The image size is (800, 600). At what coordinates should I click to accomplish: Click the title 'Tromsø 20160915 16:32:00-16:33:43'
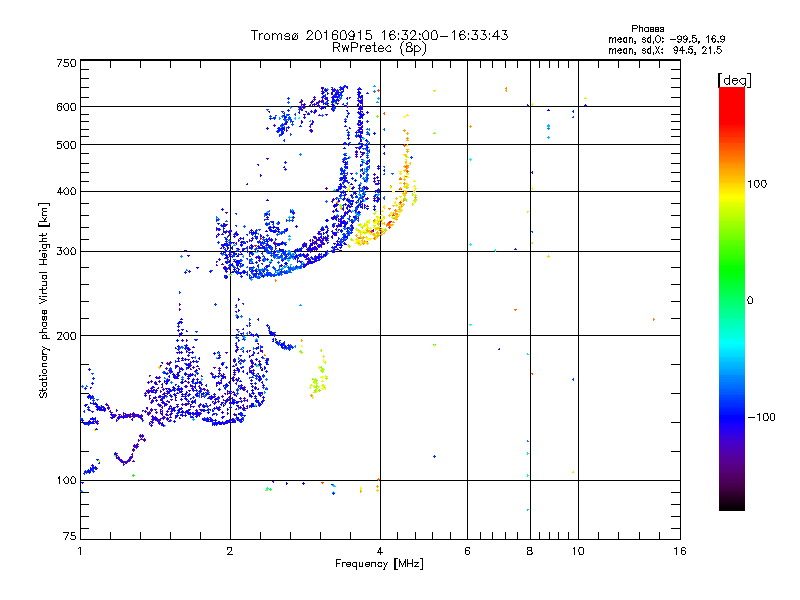pos(379,35)
